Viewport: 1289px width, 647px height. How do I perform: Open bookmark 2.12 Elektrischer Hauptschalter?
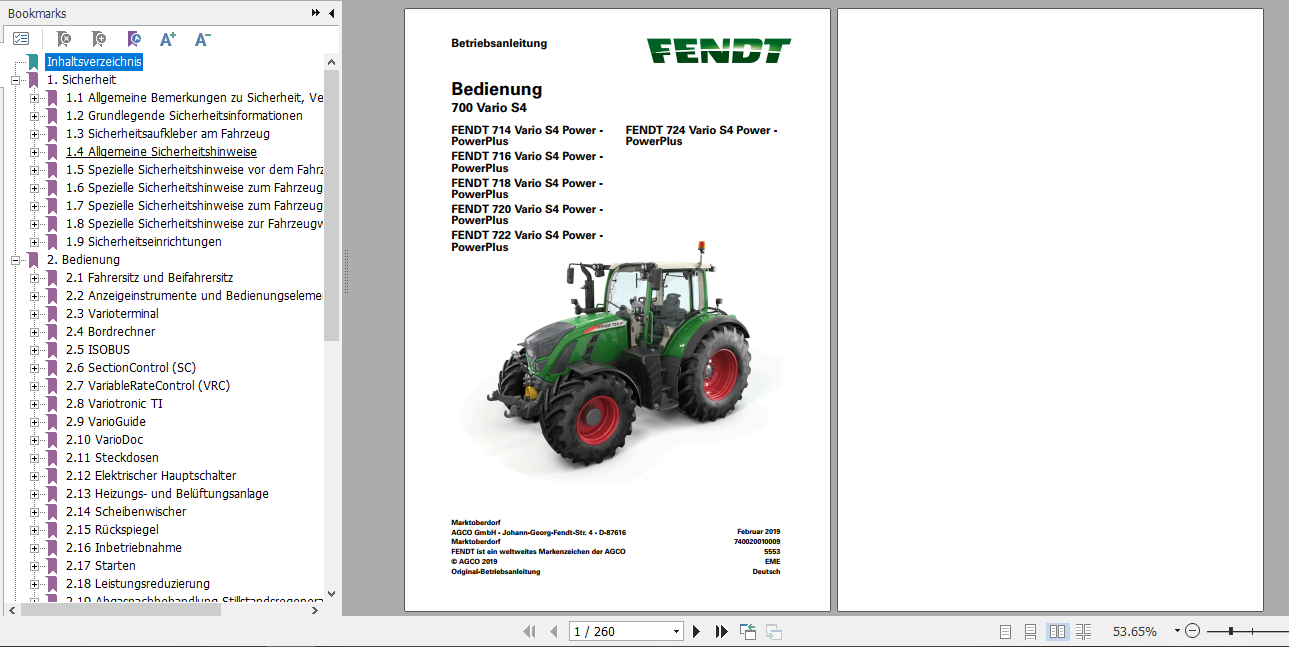point(151,476)
